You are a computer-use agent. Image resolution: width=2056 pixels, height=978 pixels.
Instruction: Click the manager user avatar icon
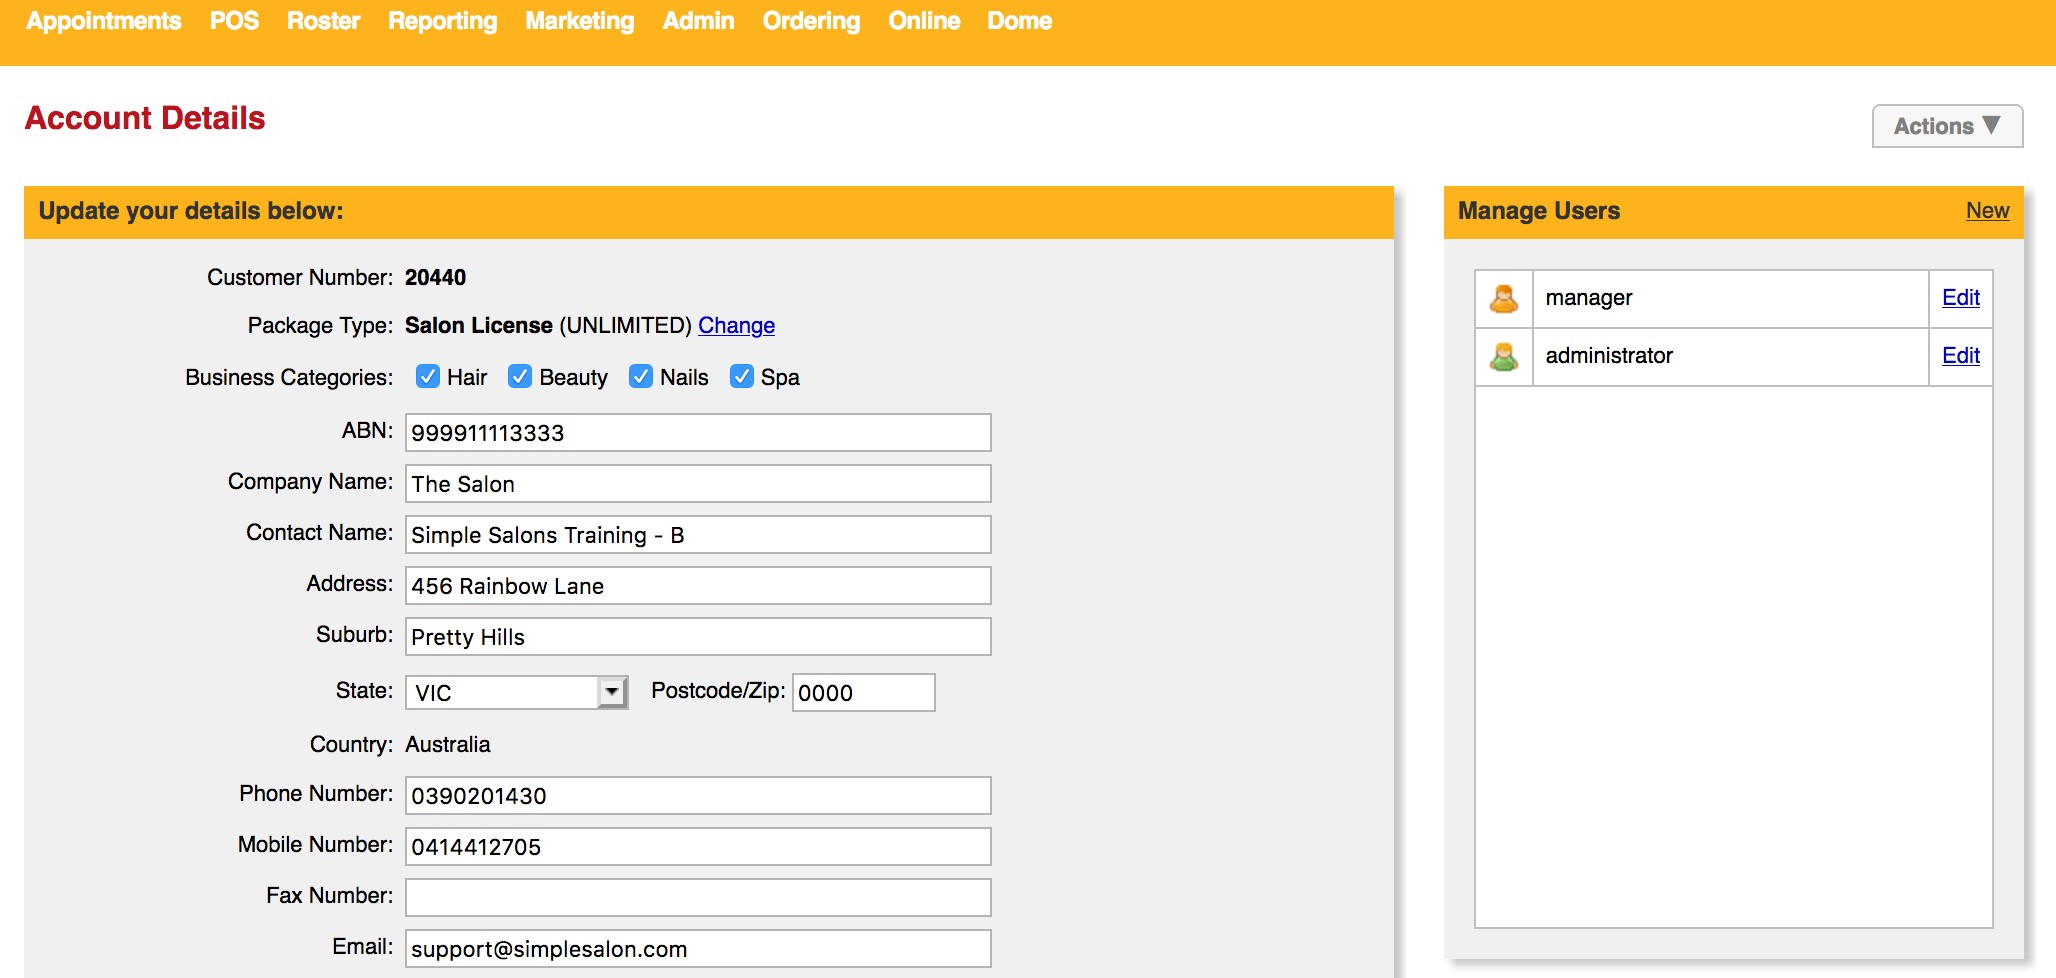click(1504, 298)
